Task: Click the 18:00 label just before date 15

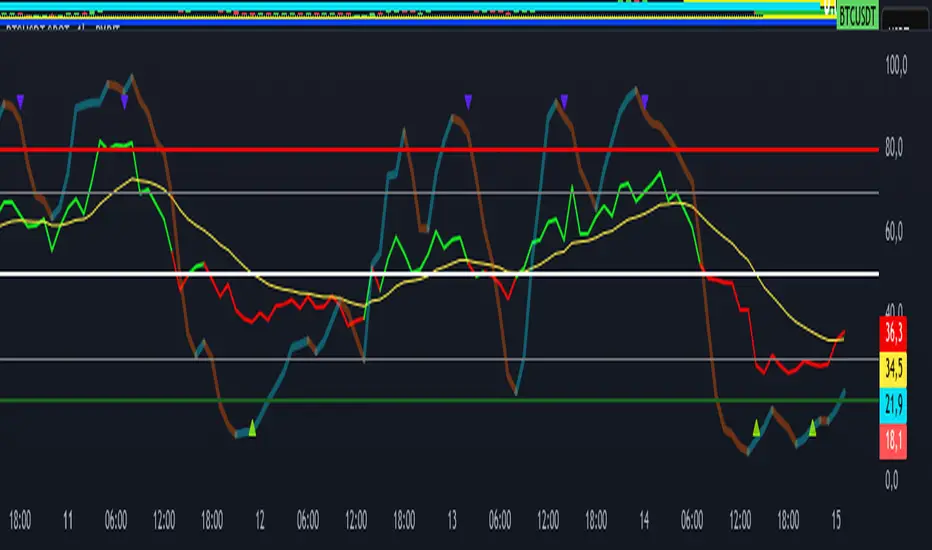Action: pos(788,520)
